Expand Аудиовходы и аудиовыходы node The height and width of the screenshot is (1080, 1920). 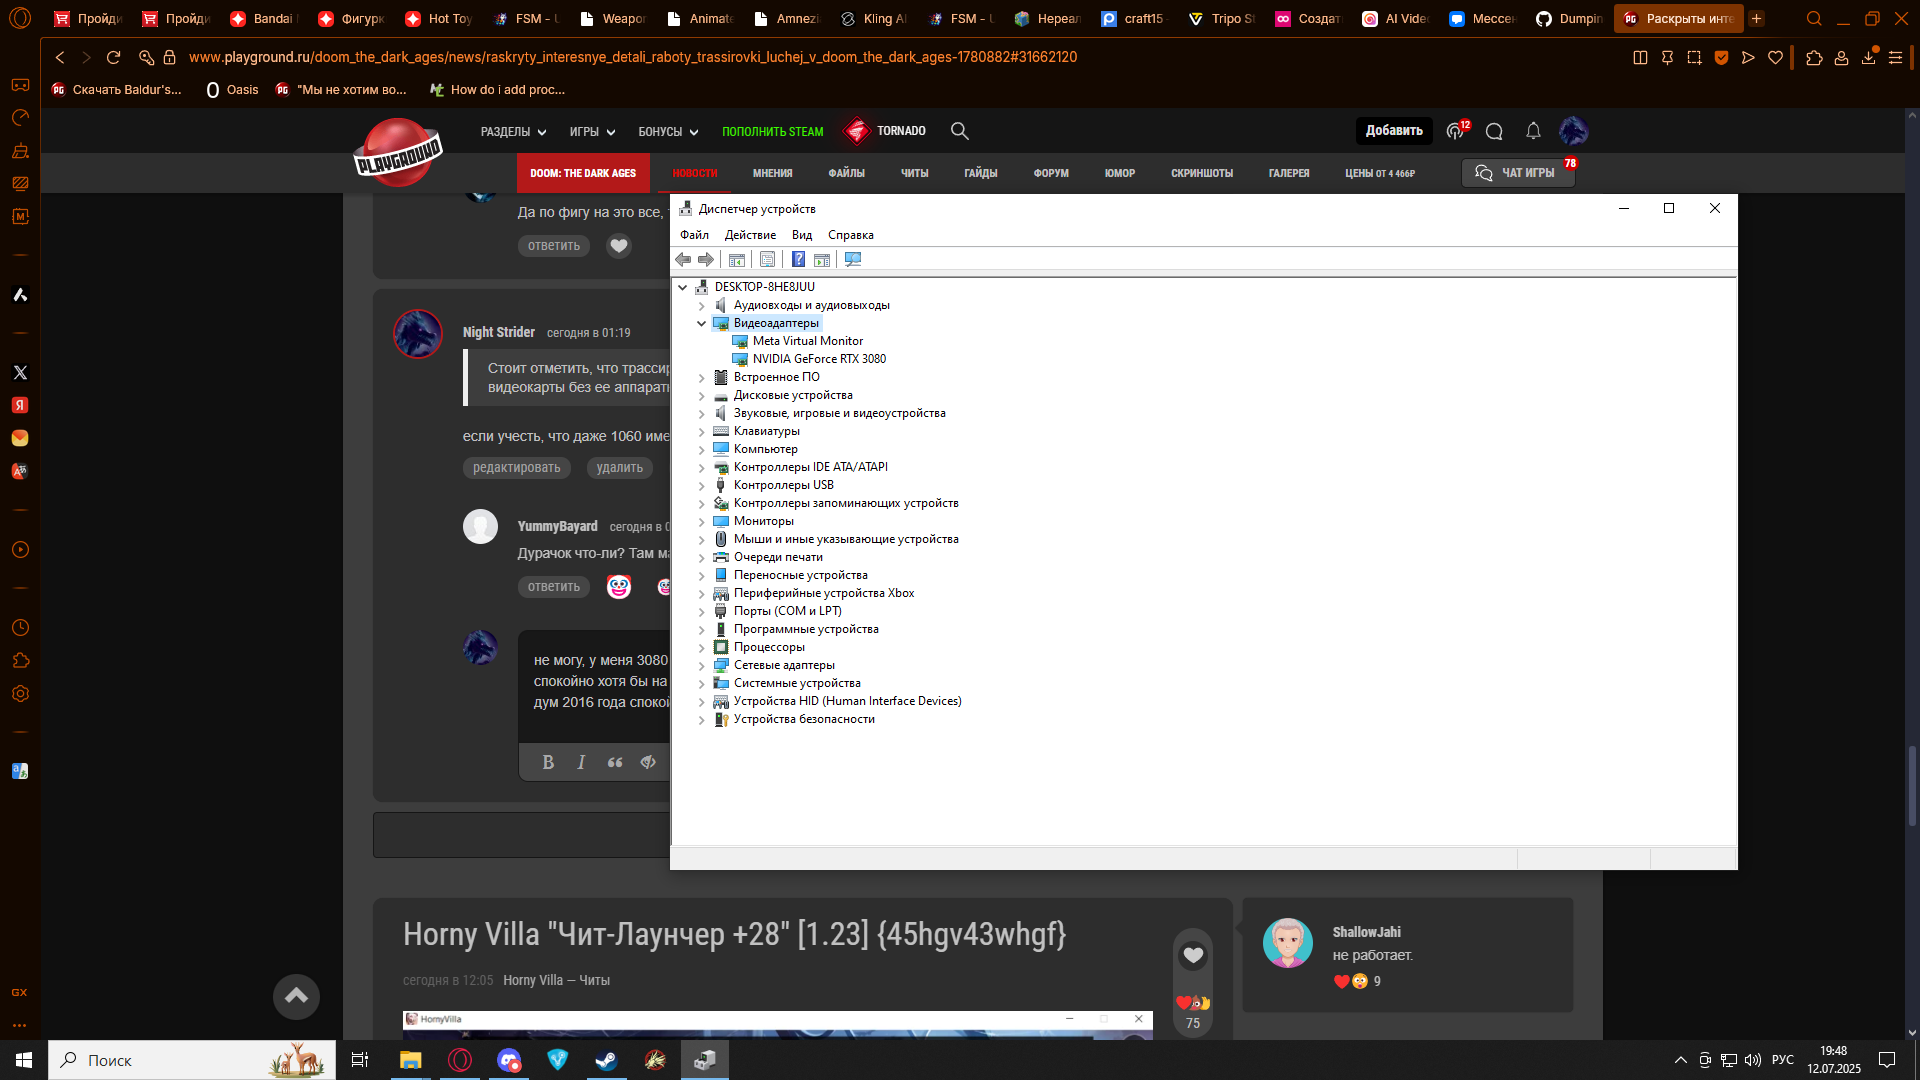(702, 306)
